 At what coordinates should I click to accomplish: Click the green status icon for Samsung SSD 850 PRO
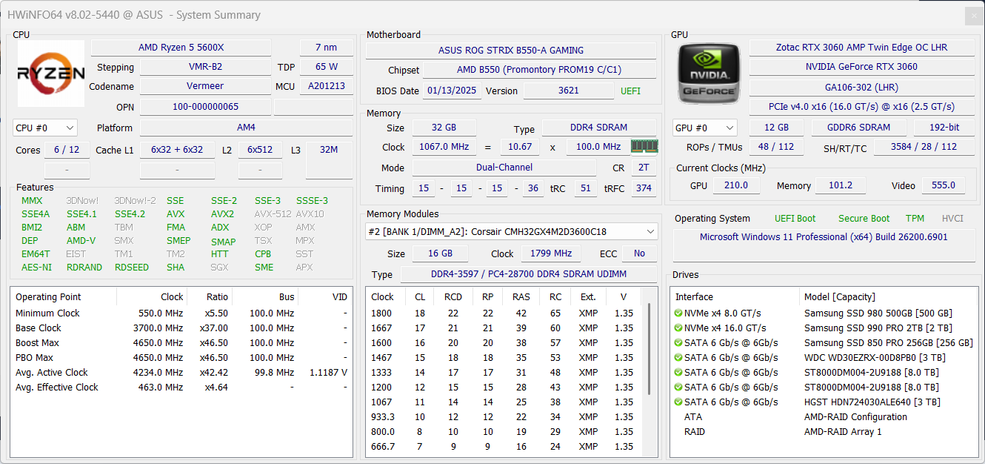(680, 342)
